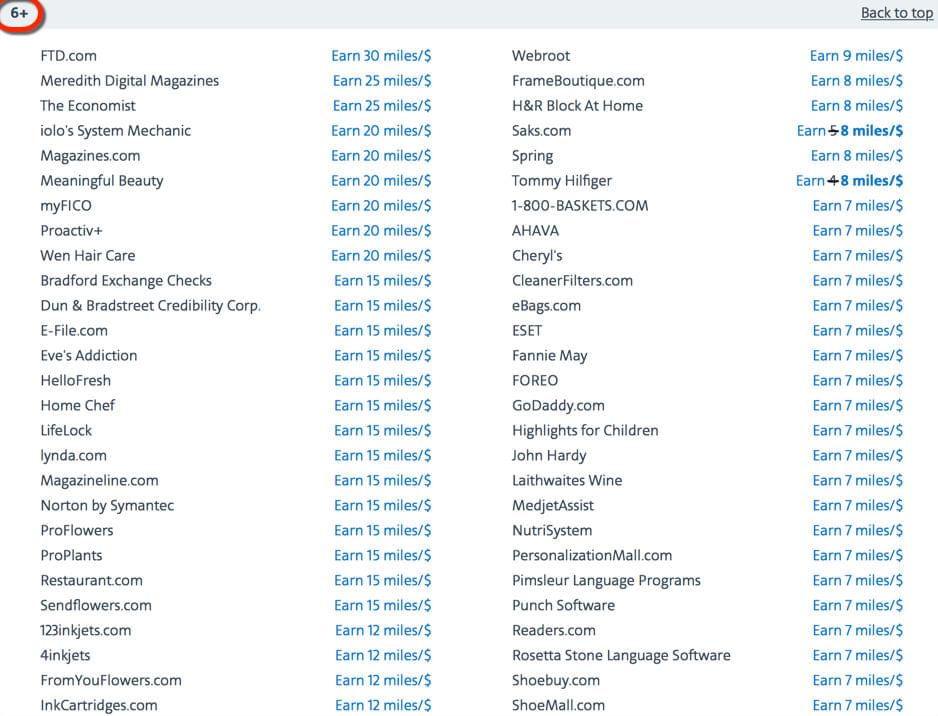
Task: Select Pimsleur Language Programs
Action: [x=606, y=581]
